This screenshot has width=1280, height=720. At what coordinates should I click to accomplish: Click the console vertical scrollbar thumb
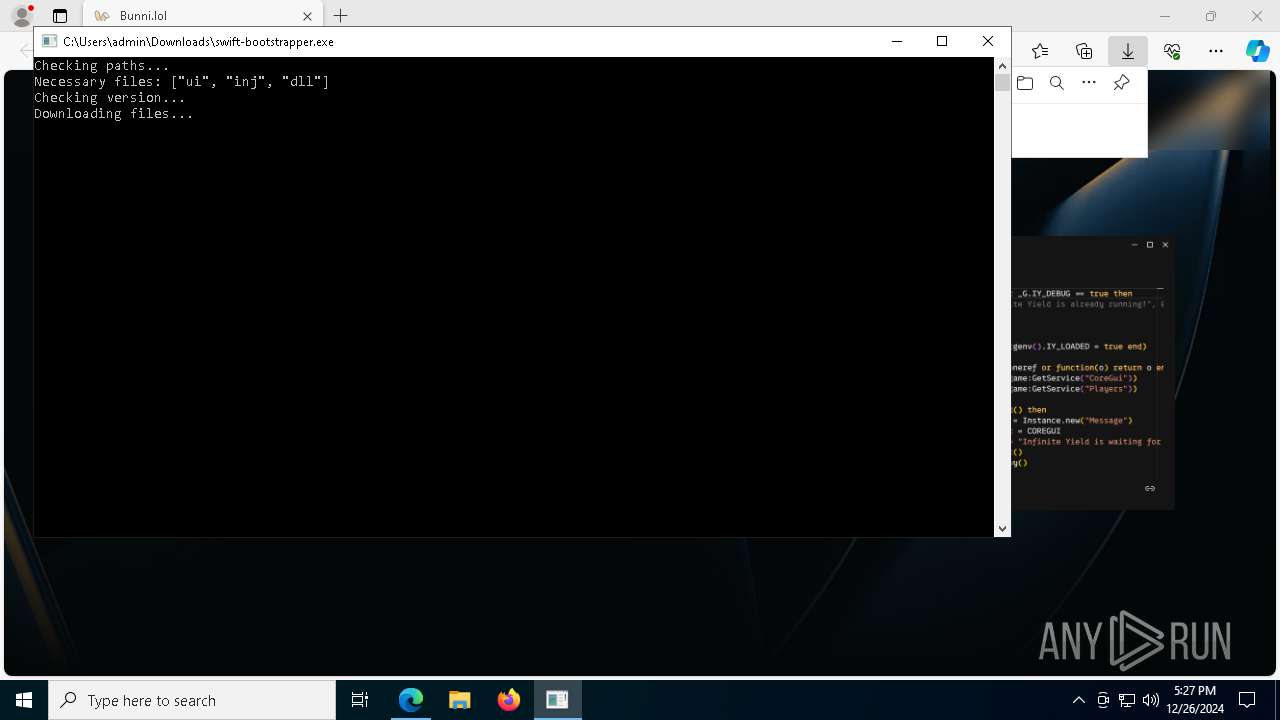pos(1002,83)
